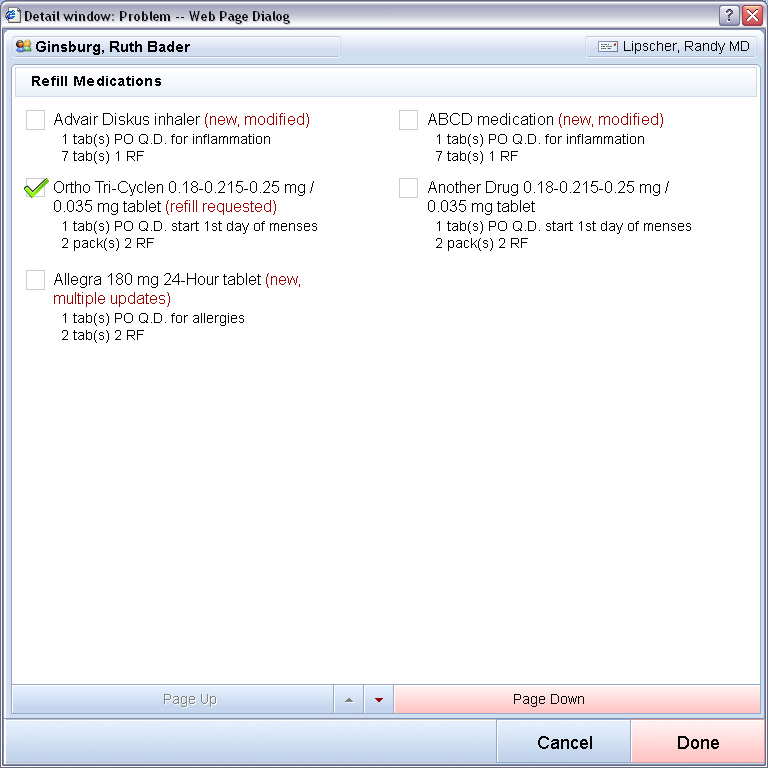Go to next page with Page Down
The width and height of the screenshot is (768, 768).
[x=578, y=699]
